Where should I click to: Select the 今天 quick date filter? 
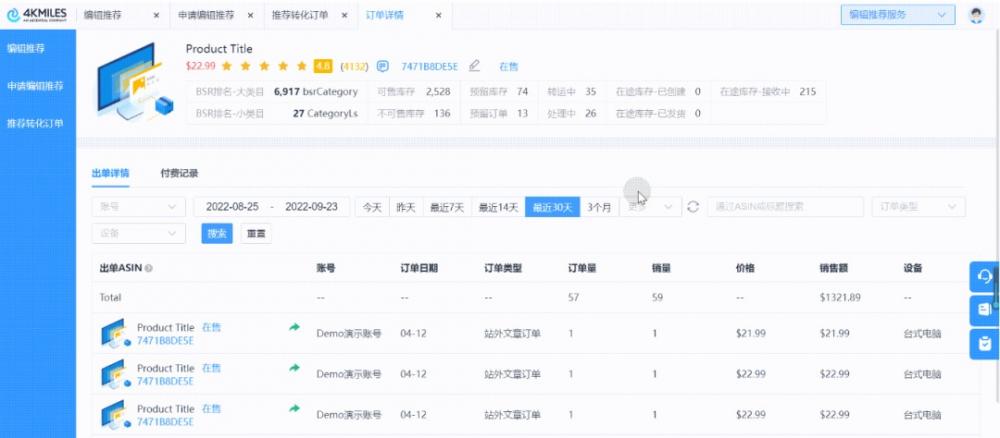(x=372, y=207)
